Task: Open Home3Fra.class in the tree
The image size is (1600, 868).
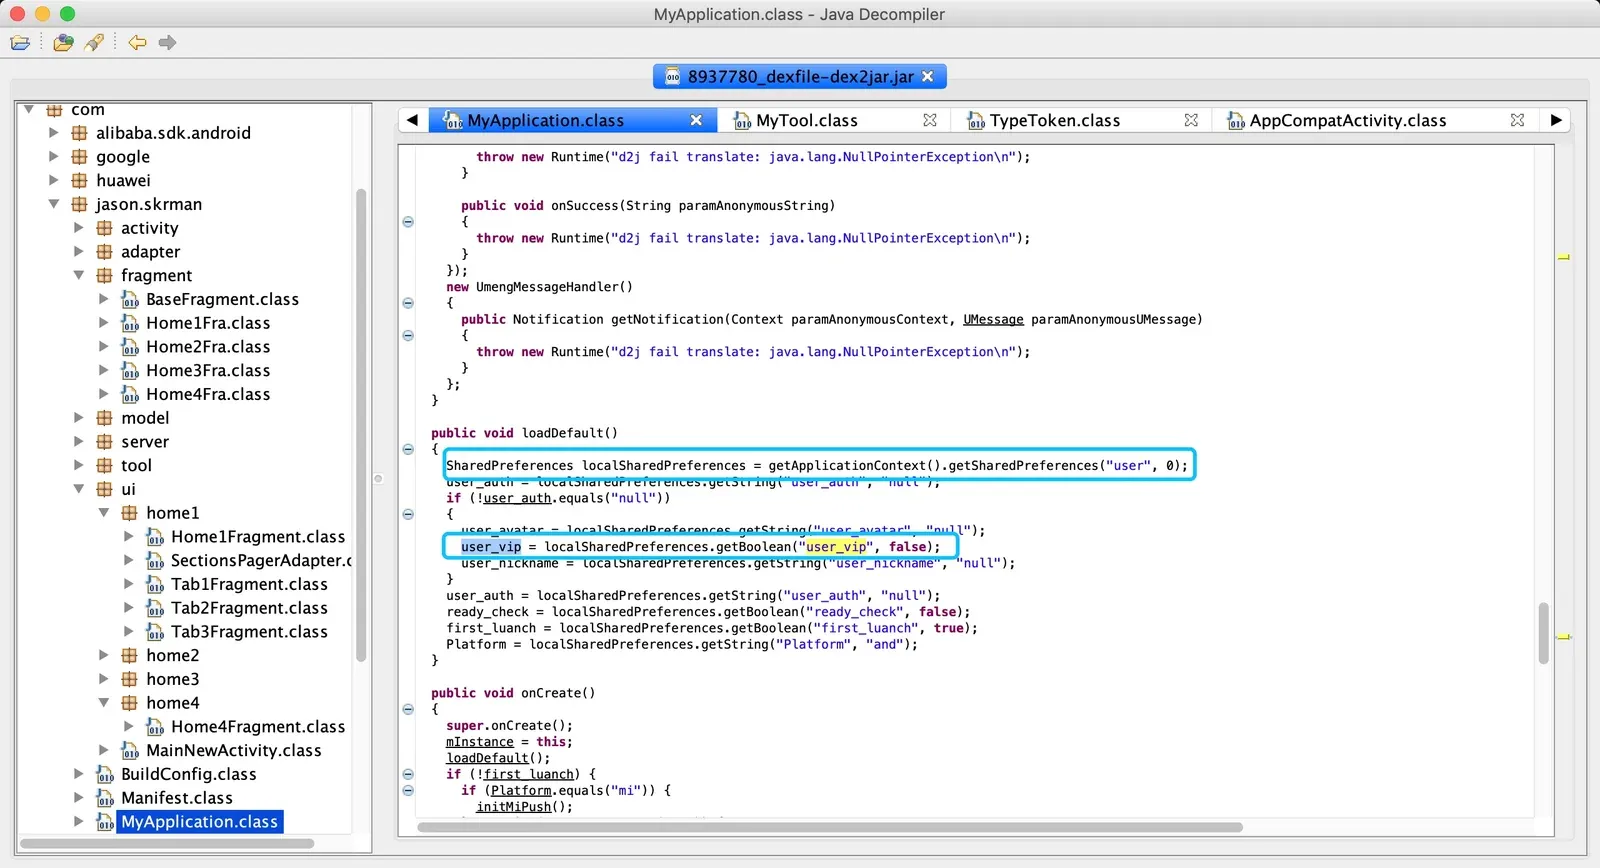Action: [x=208, y=370]
